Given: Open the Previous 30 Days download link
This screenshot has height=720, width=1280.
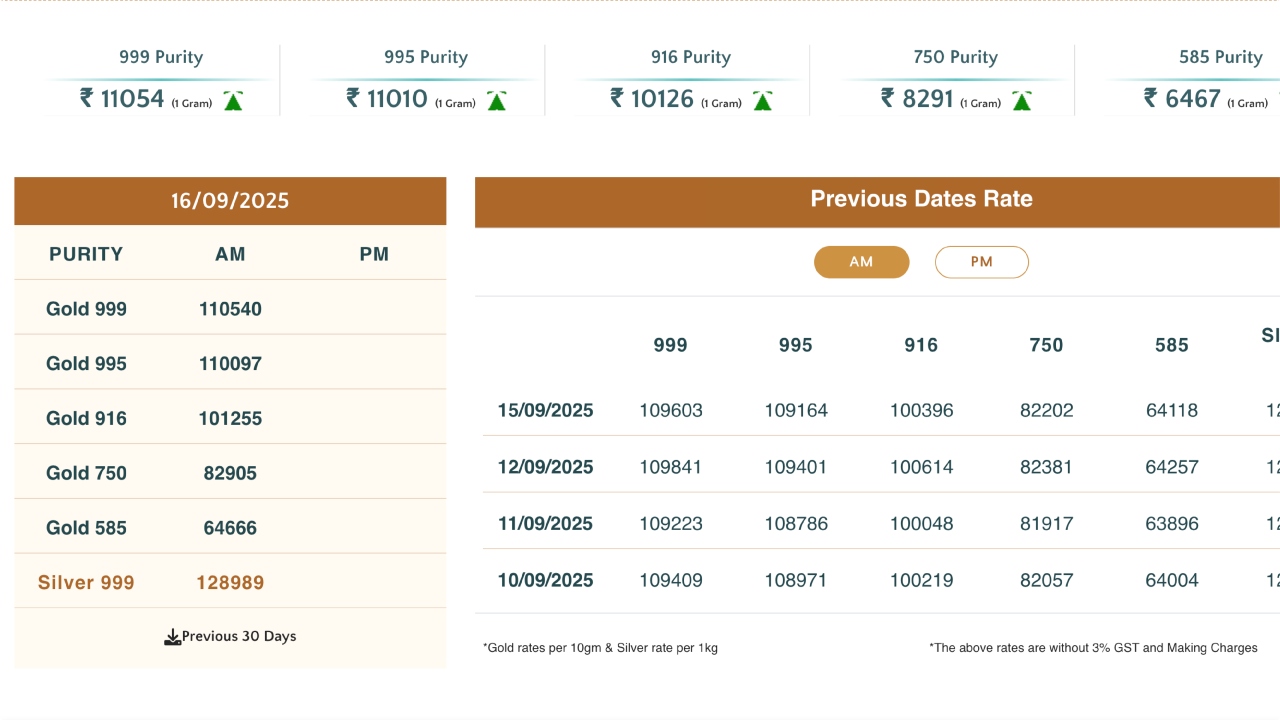Looking at the screenshot, I should [x=239, y=637].
